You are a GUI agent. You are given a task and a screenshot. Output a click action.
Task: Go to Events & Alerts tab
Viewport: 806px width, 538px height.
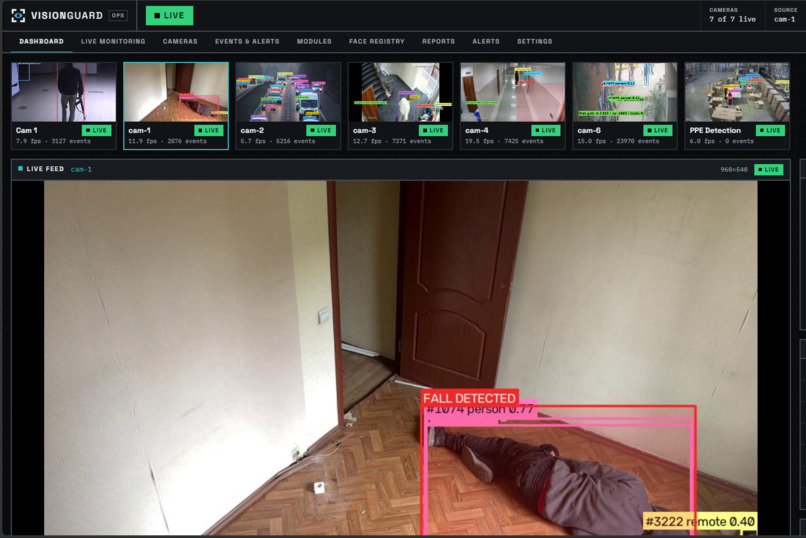coord(247,42)
